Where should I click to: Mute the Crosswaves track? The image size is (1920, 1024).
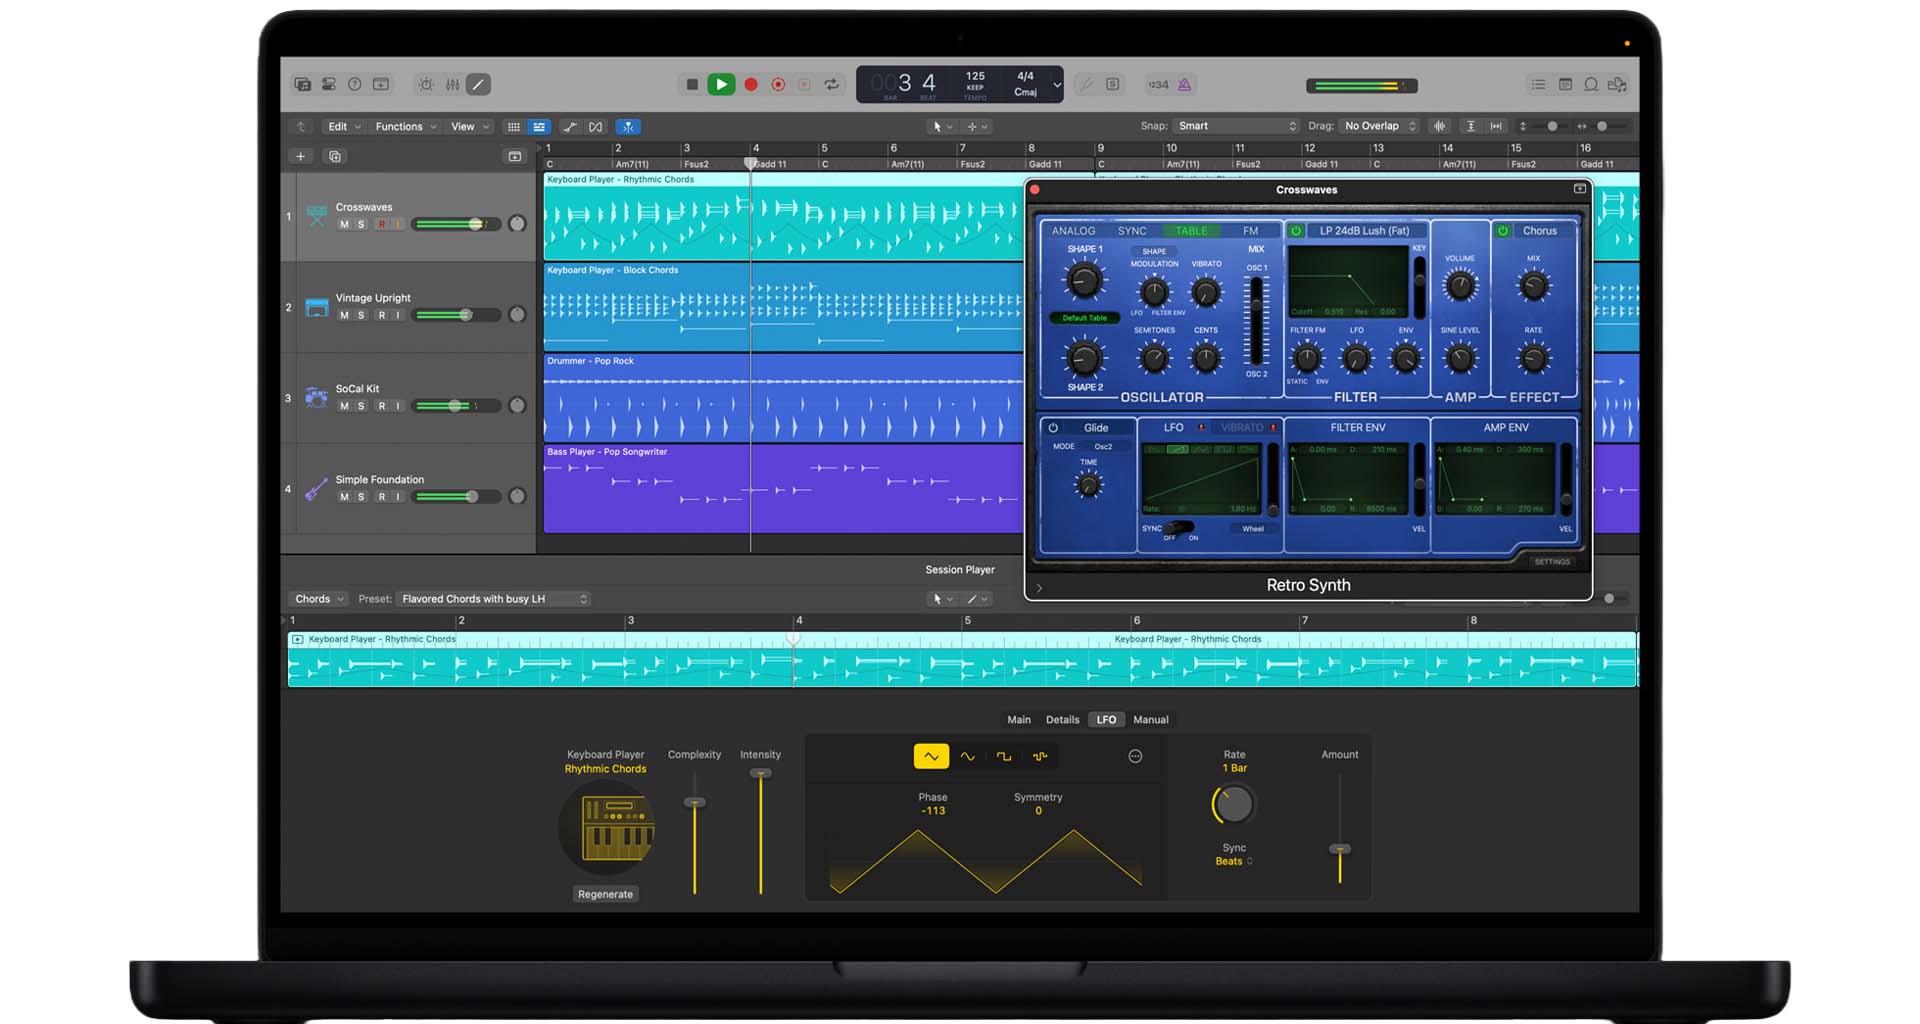coord(344,225)
